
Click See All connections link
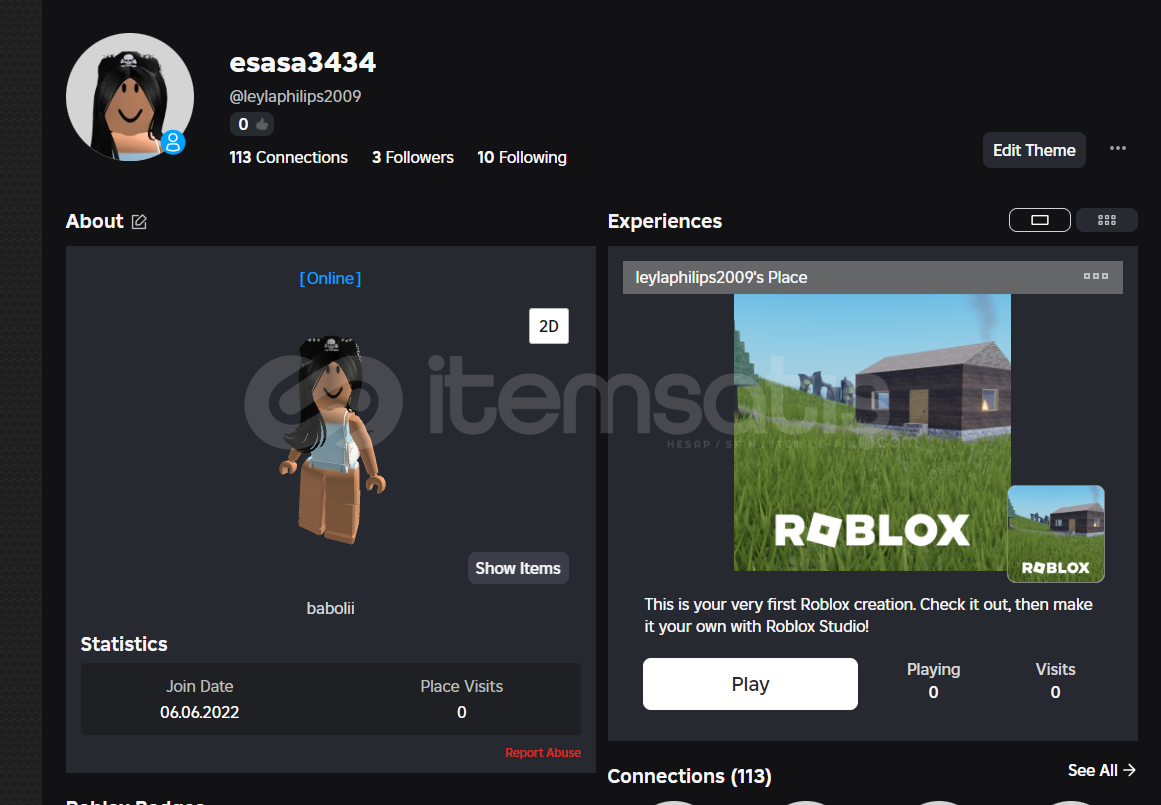tap(1101, 770)
